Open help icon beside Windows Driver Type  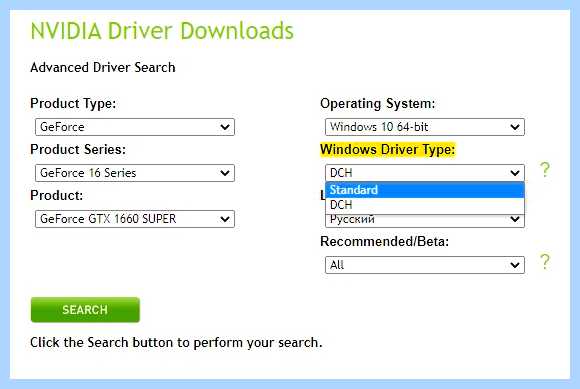pos(544,170)
